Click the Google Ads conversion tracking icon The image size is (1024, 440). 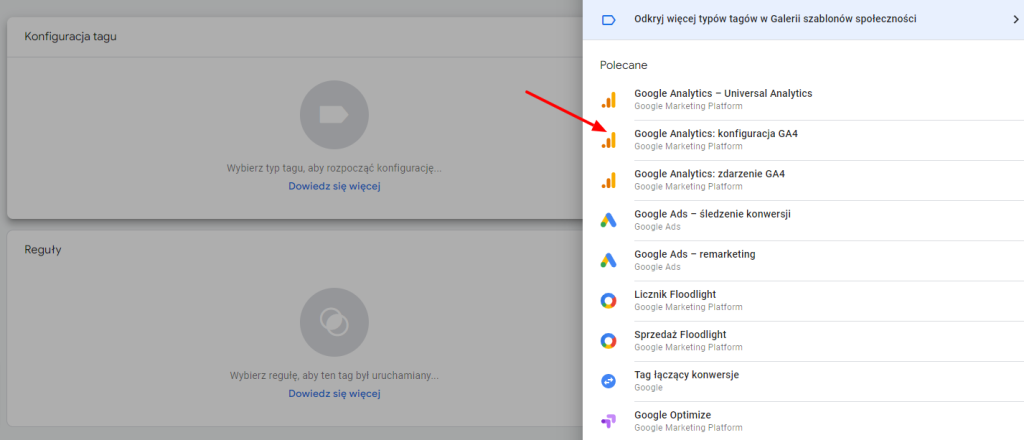(x=609, y=221)
